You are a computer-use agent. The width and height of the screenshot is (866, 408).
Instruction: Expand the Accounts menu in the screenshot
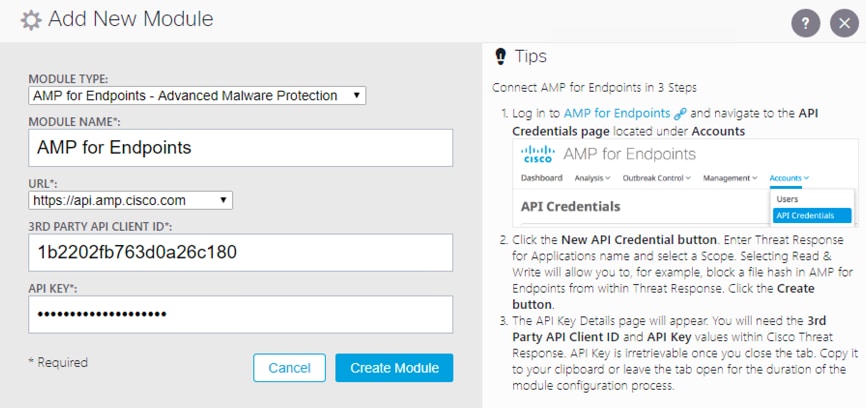[789, 178]
